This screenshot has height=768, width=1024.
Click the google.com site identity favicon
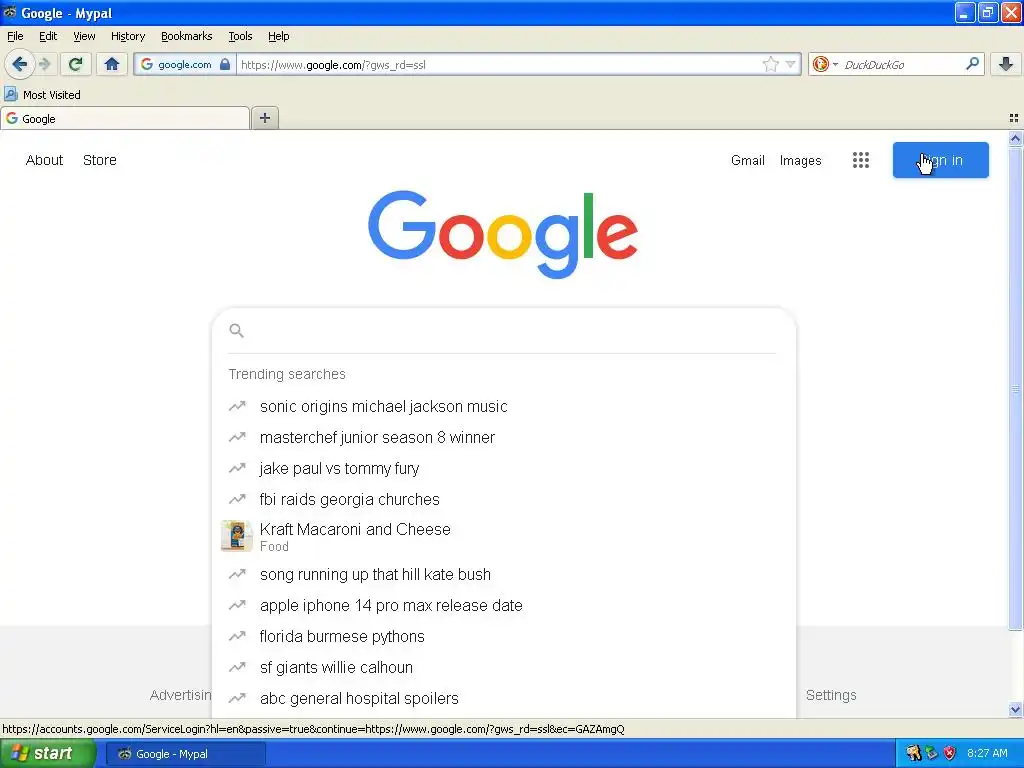[147, 64]
